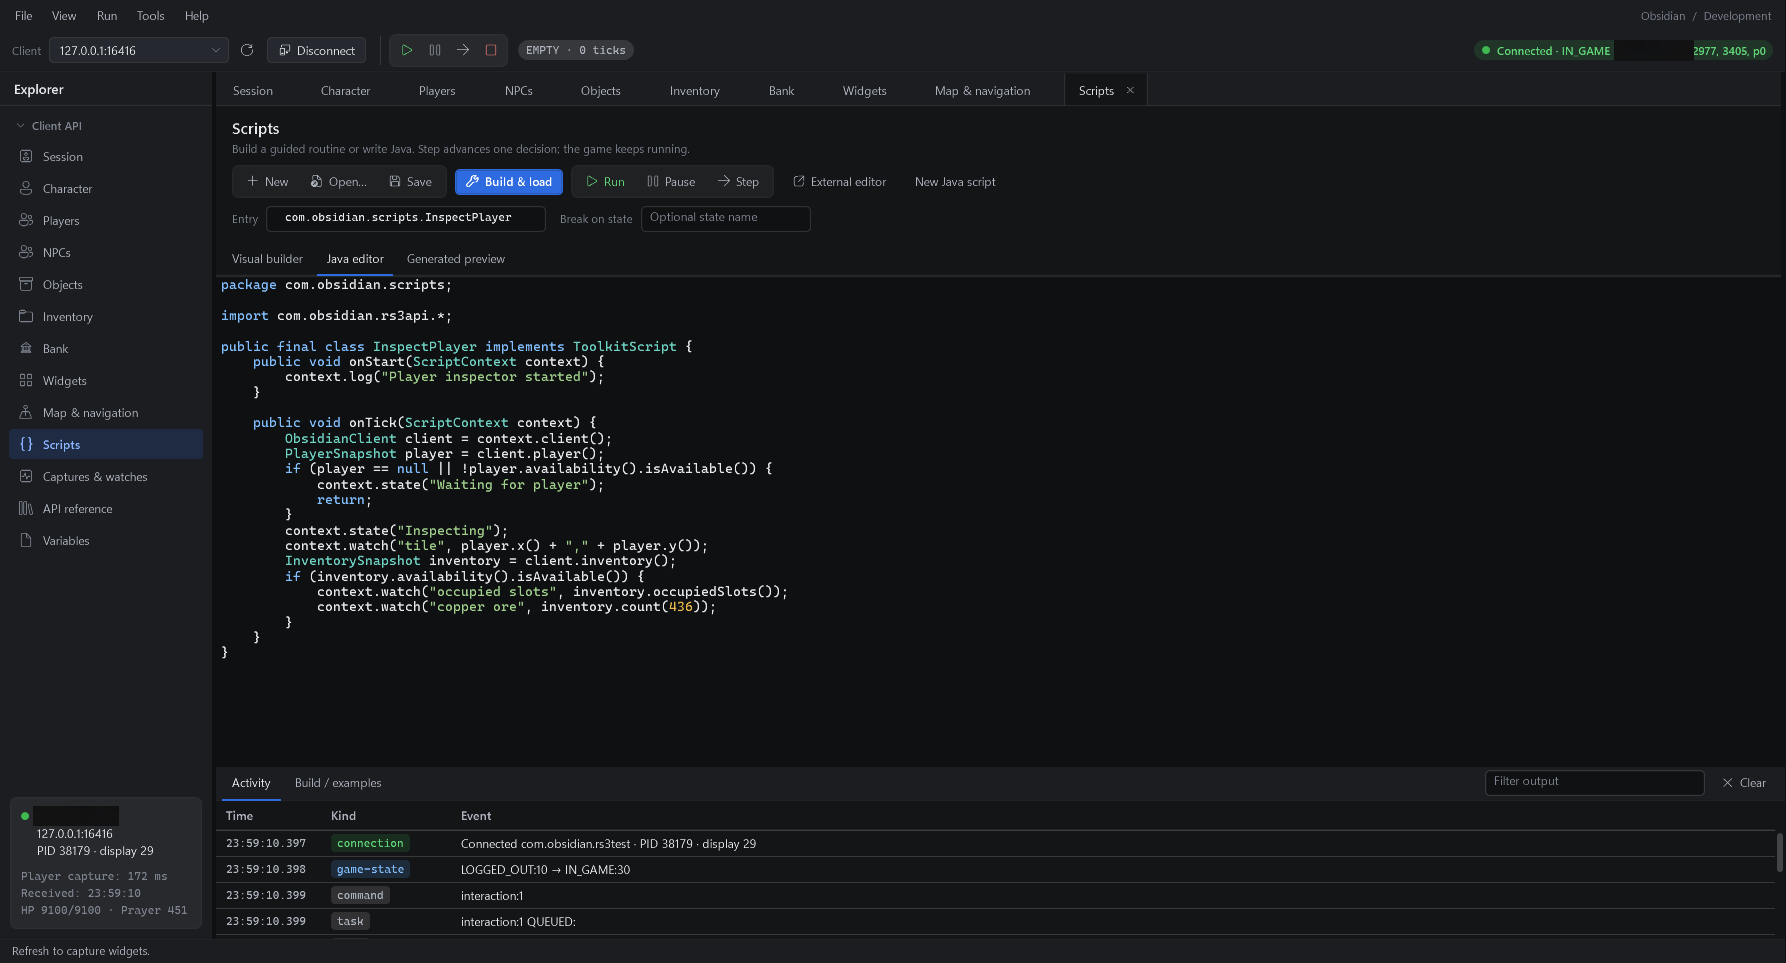1786x963 pixels.
Task: Switch to the Bank top tab
Action: point(782,91)
